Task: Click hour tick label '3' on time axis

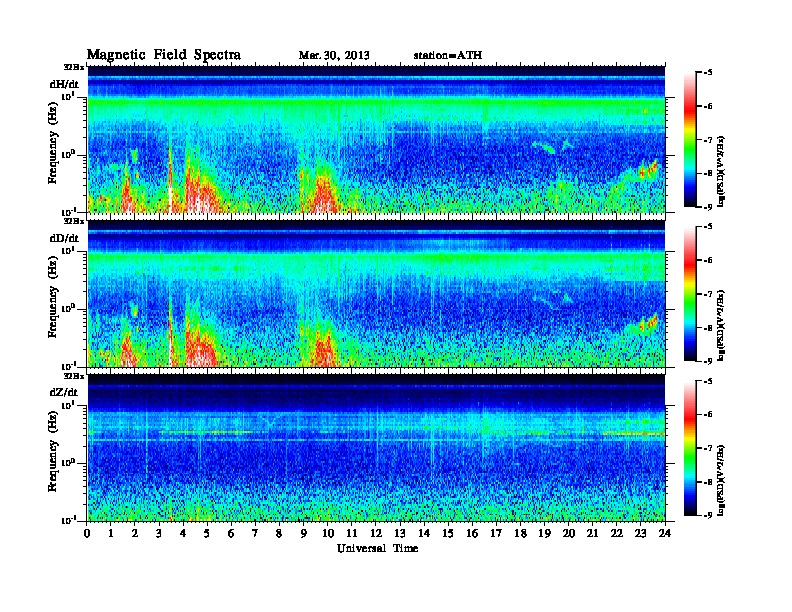Action: coord(159,533)
